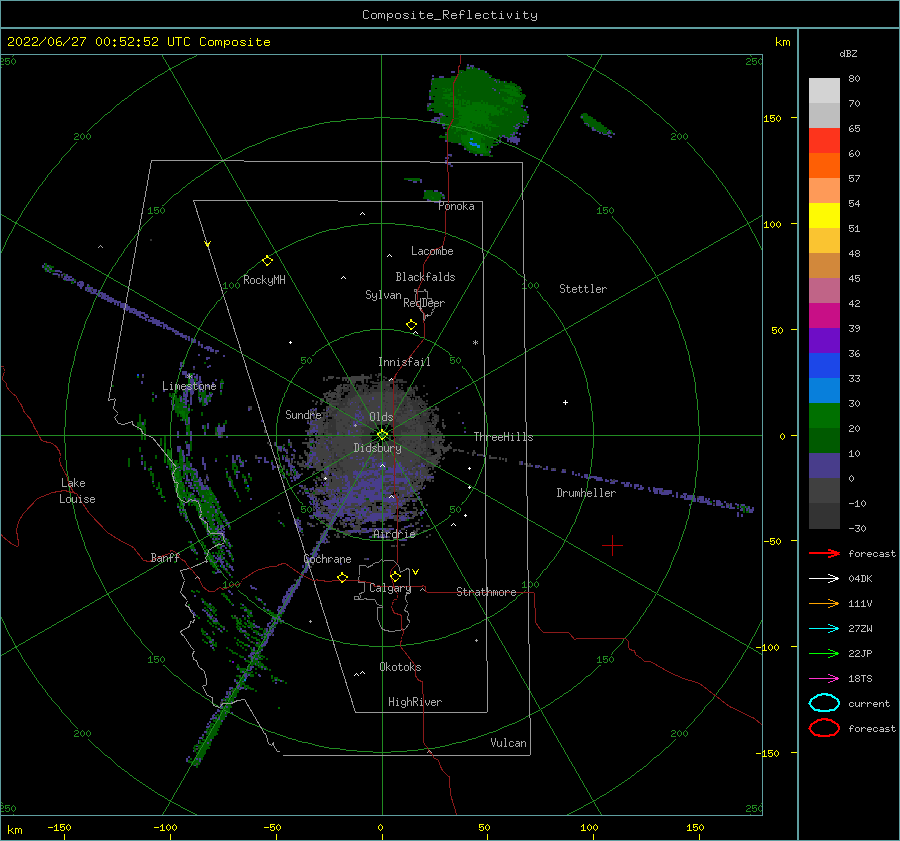Click the Drumheller label
This screenshot has height=841, width=900.
586,493
